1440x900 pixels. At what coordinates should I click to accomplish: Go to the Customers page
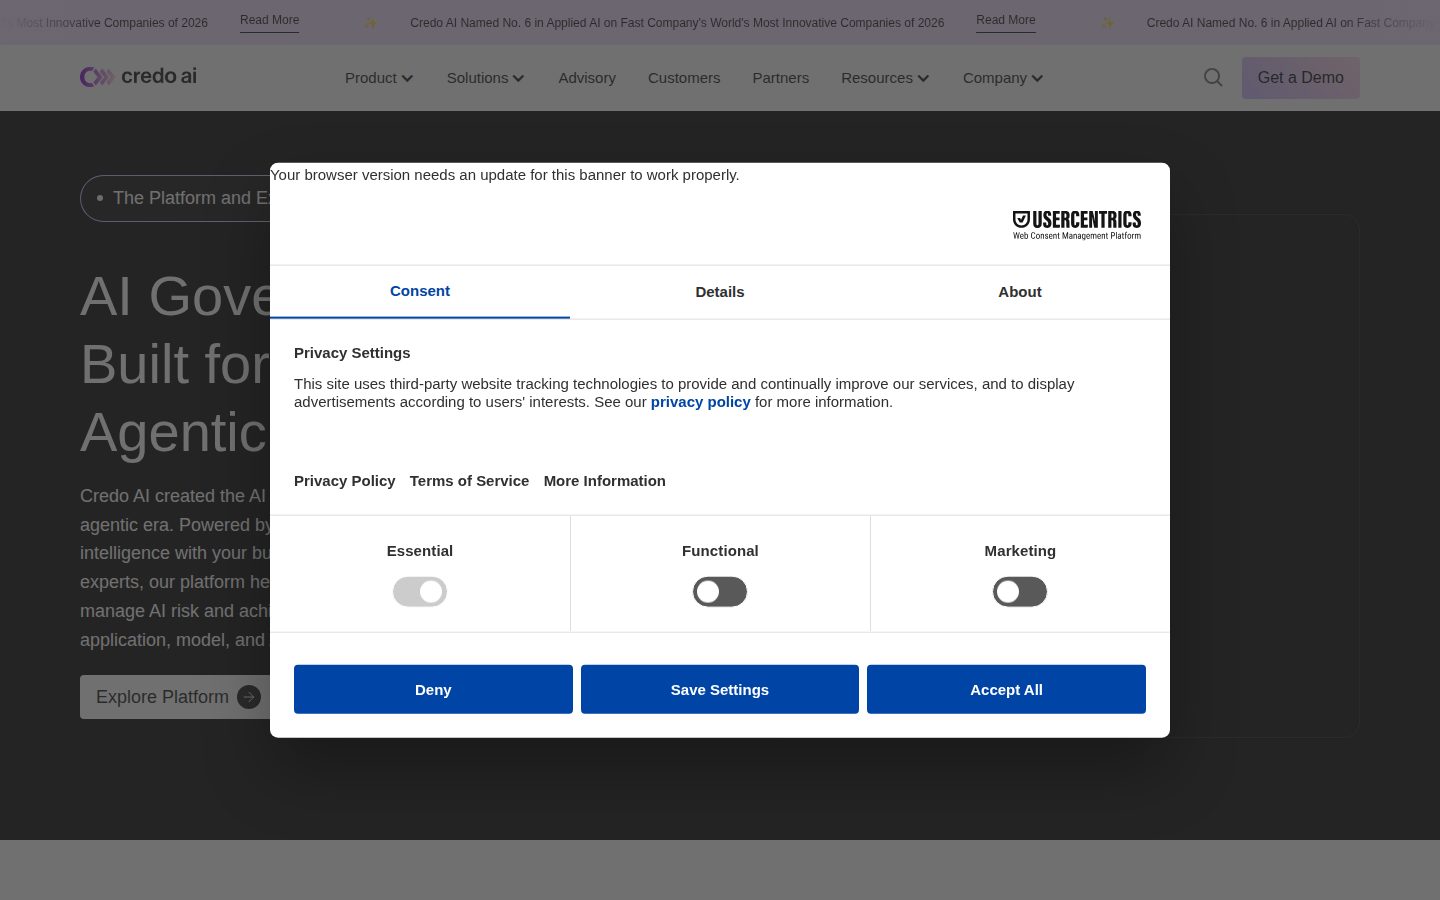click(684, 78)
